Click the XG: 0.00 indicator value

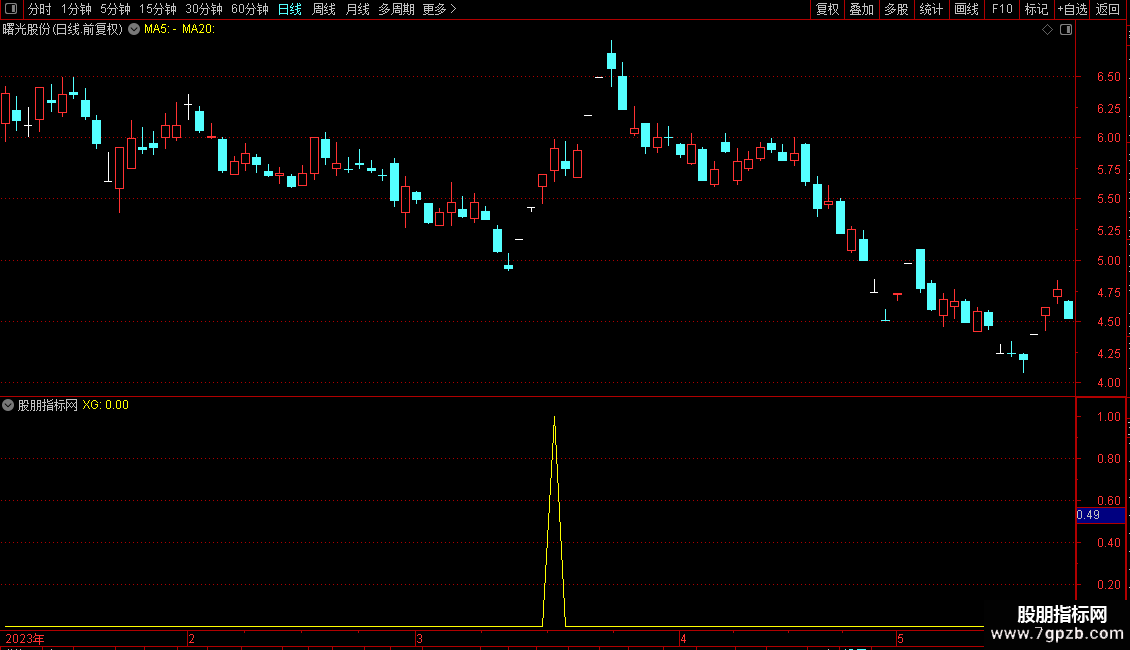[x=105, y=405]
